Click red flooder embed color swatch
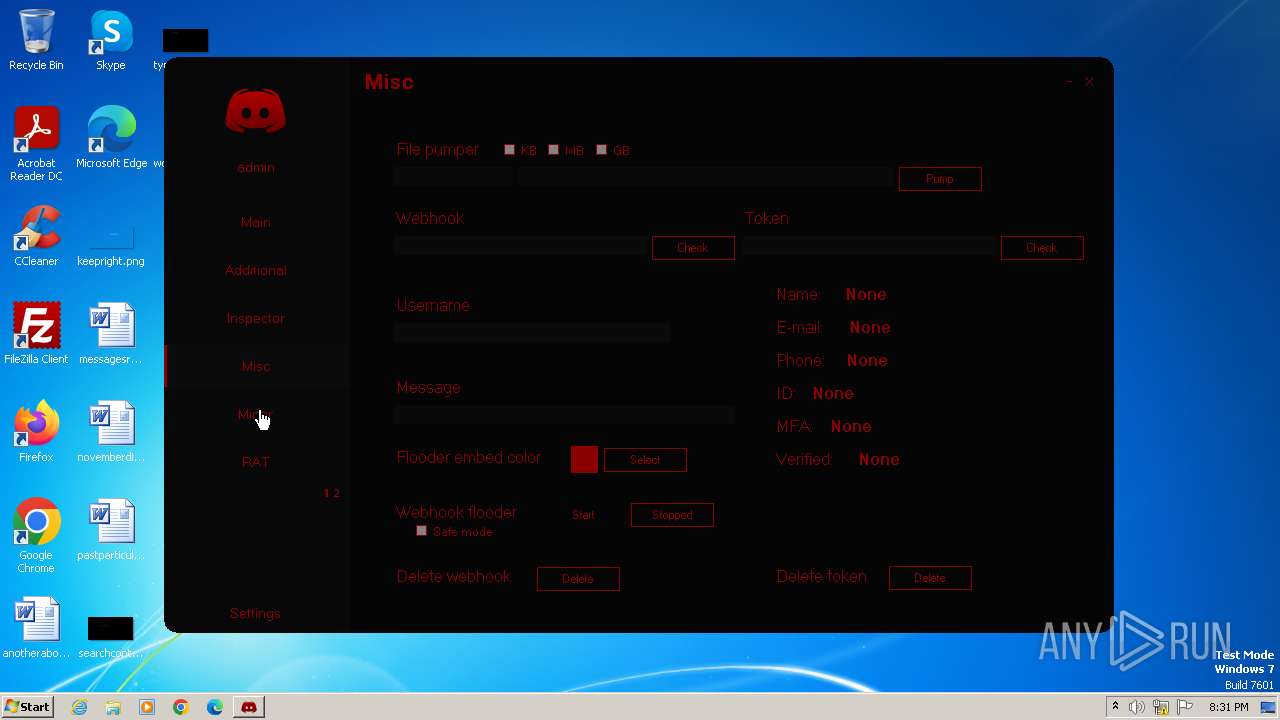The height and width of the screenshot is (720, 1280). click(584, 460)
